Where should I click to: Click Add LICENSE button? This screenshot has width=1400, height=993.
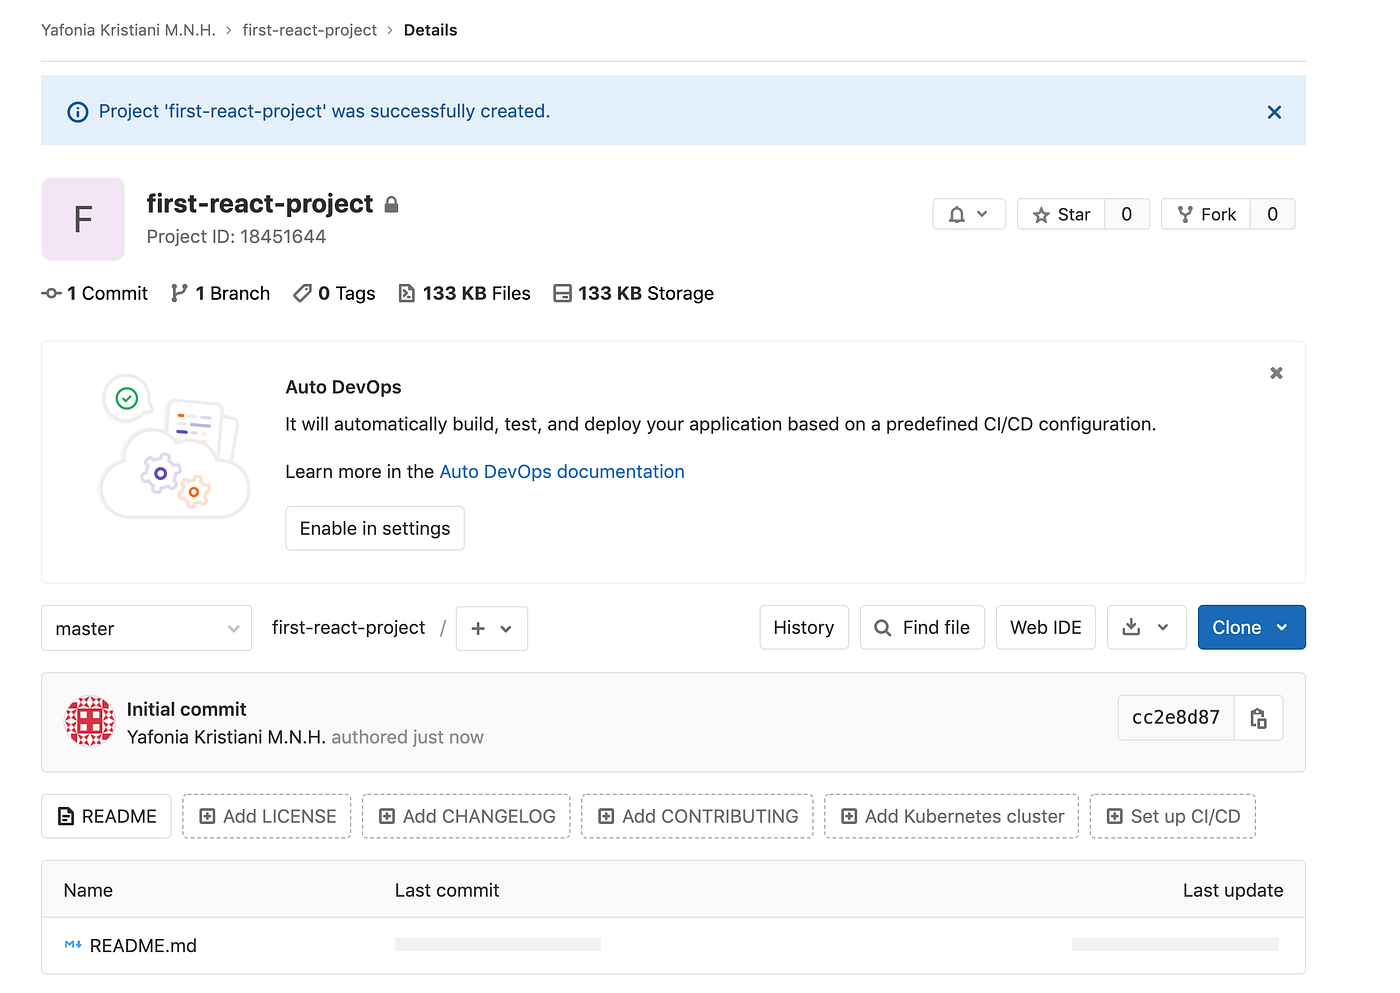pos(267,816)
